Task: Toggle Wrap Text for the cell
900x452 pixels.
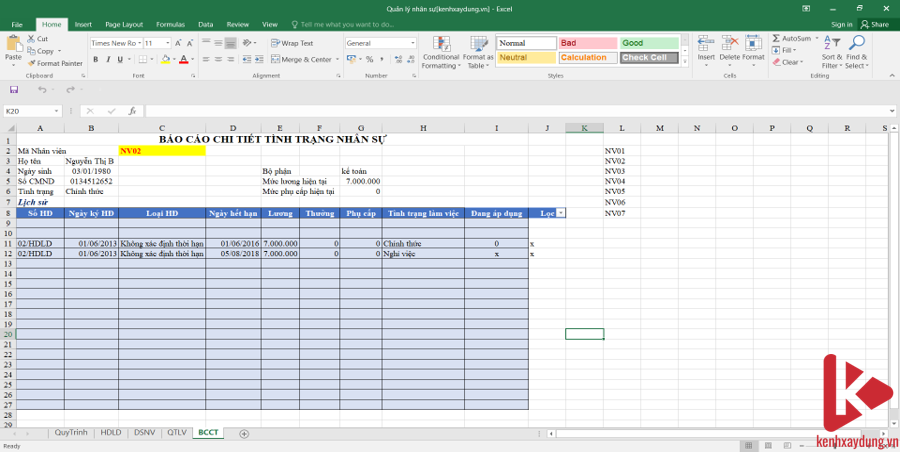Action: (292, 43)
